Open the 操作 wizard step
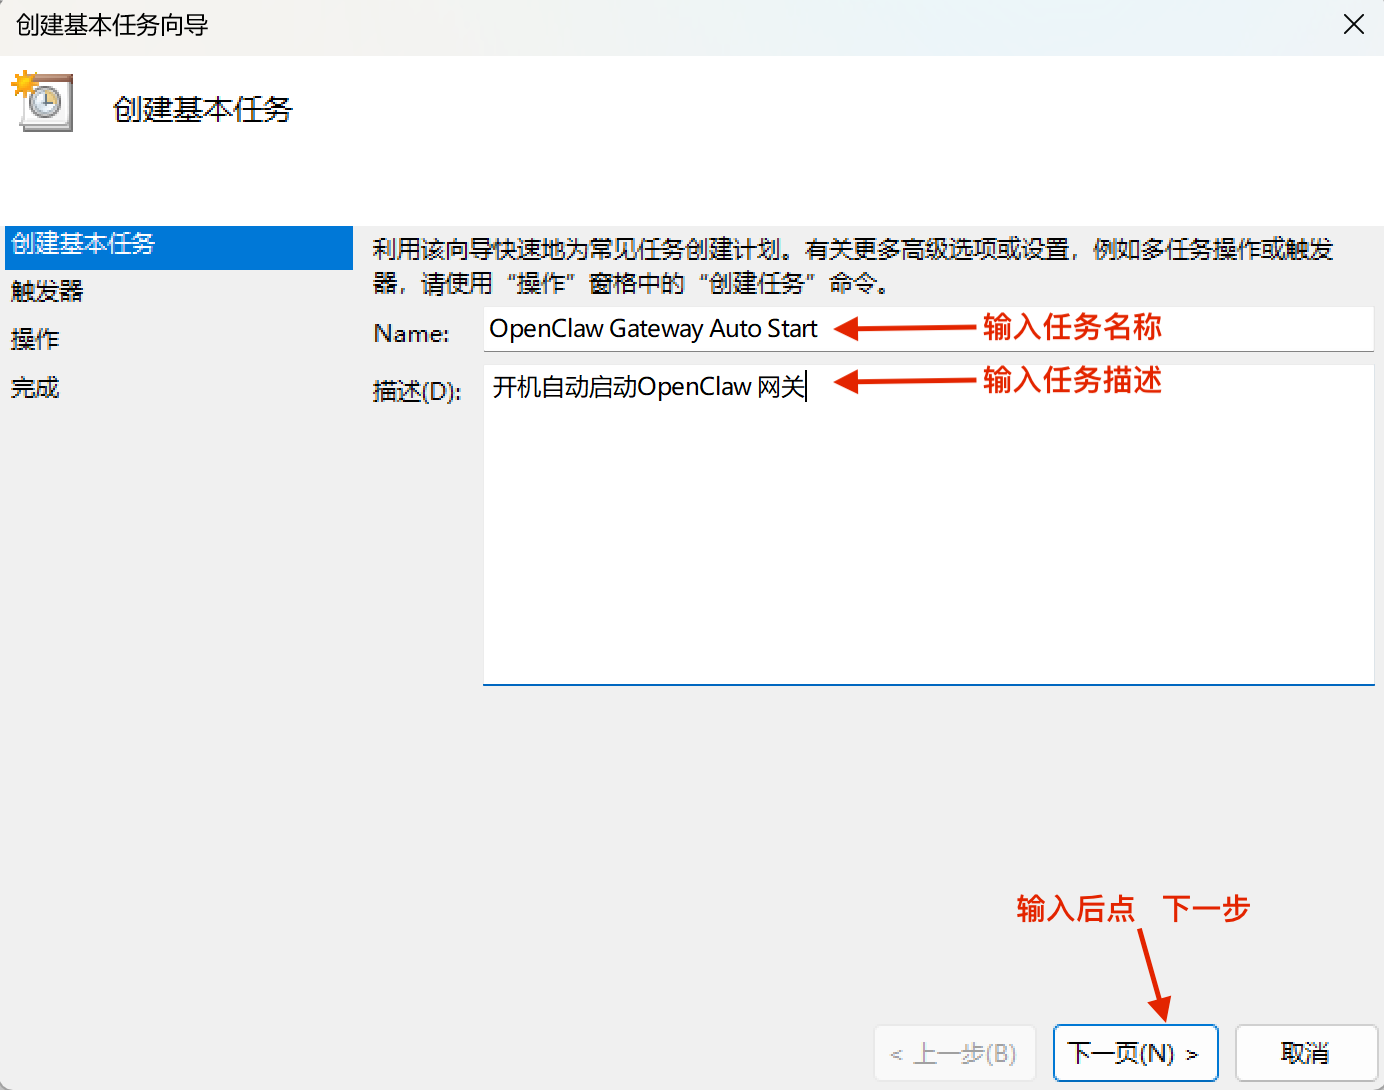The width and height of the screenshot is (1384, 1090). coord(35,339)
